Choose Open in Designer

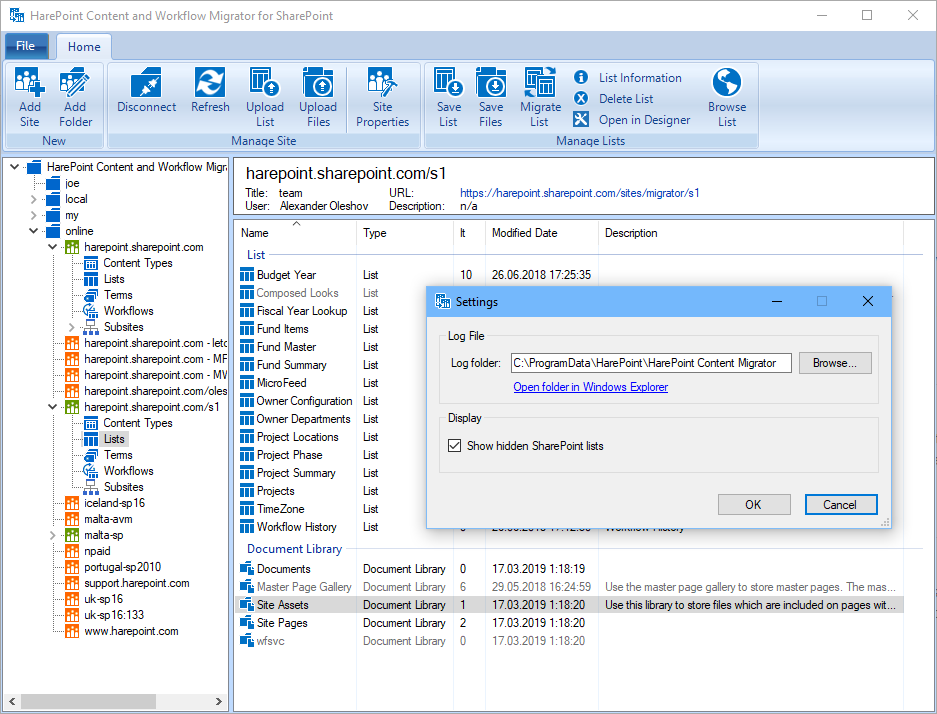pyautogui.click(x=632, y=119)
